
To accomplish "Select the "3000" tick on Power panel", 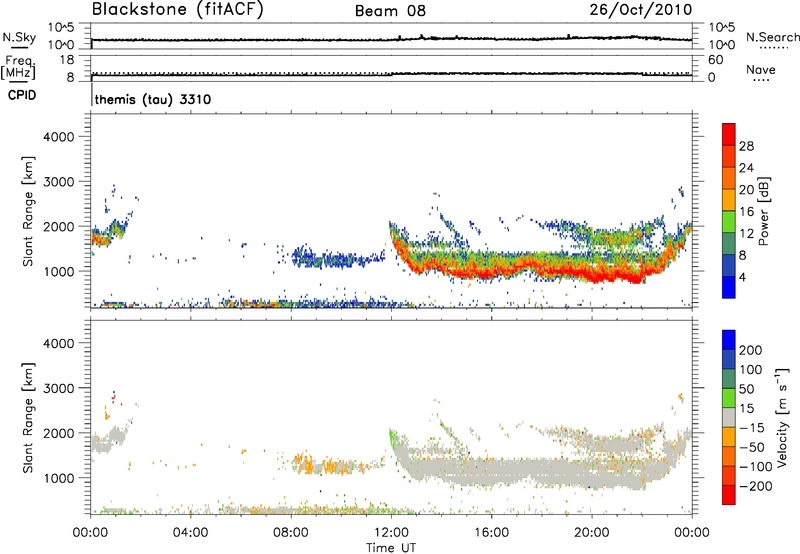I will 59,182.
